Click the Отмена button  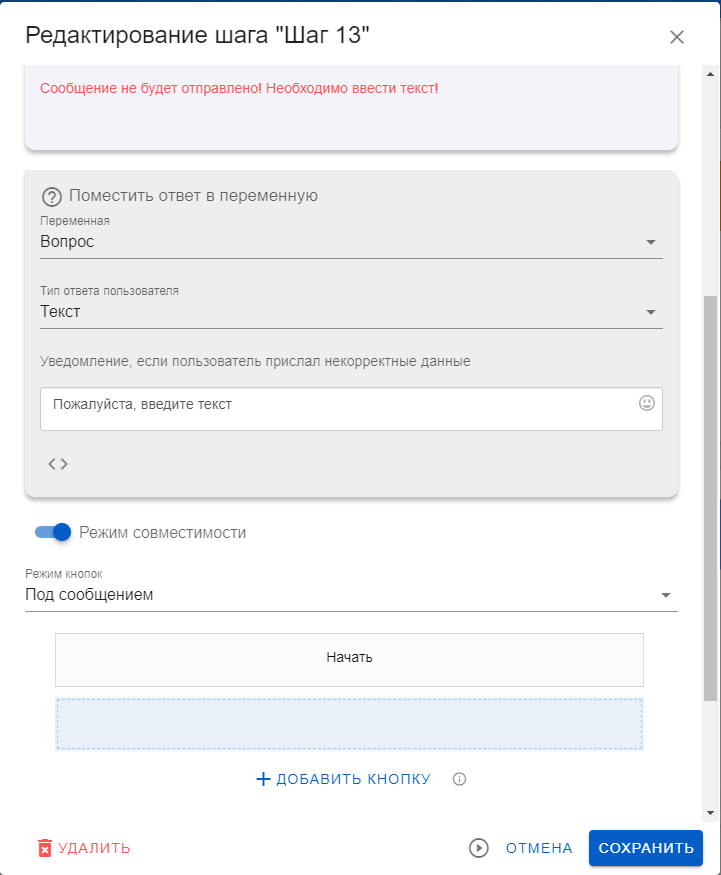point(539,848)
